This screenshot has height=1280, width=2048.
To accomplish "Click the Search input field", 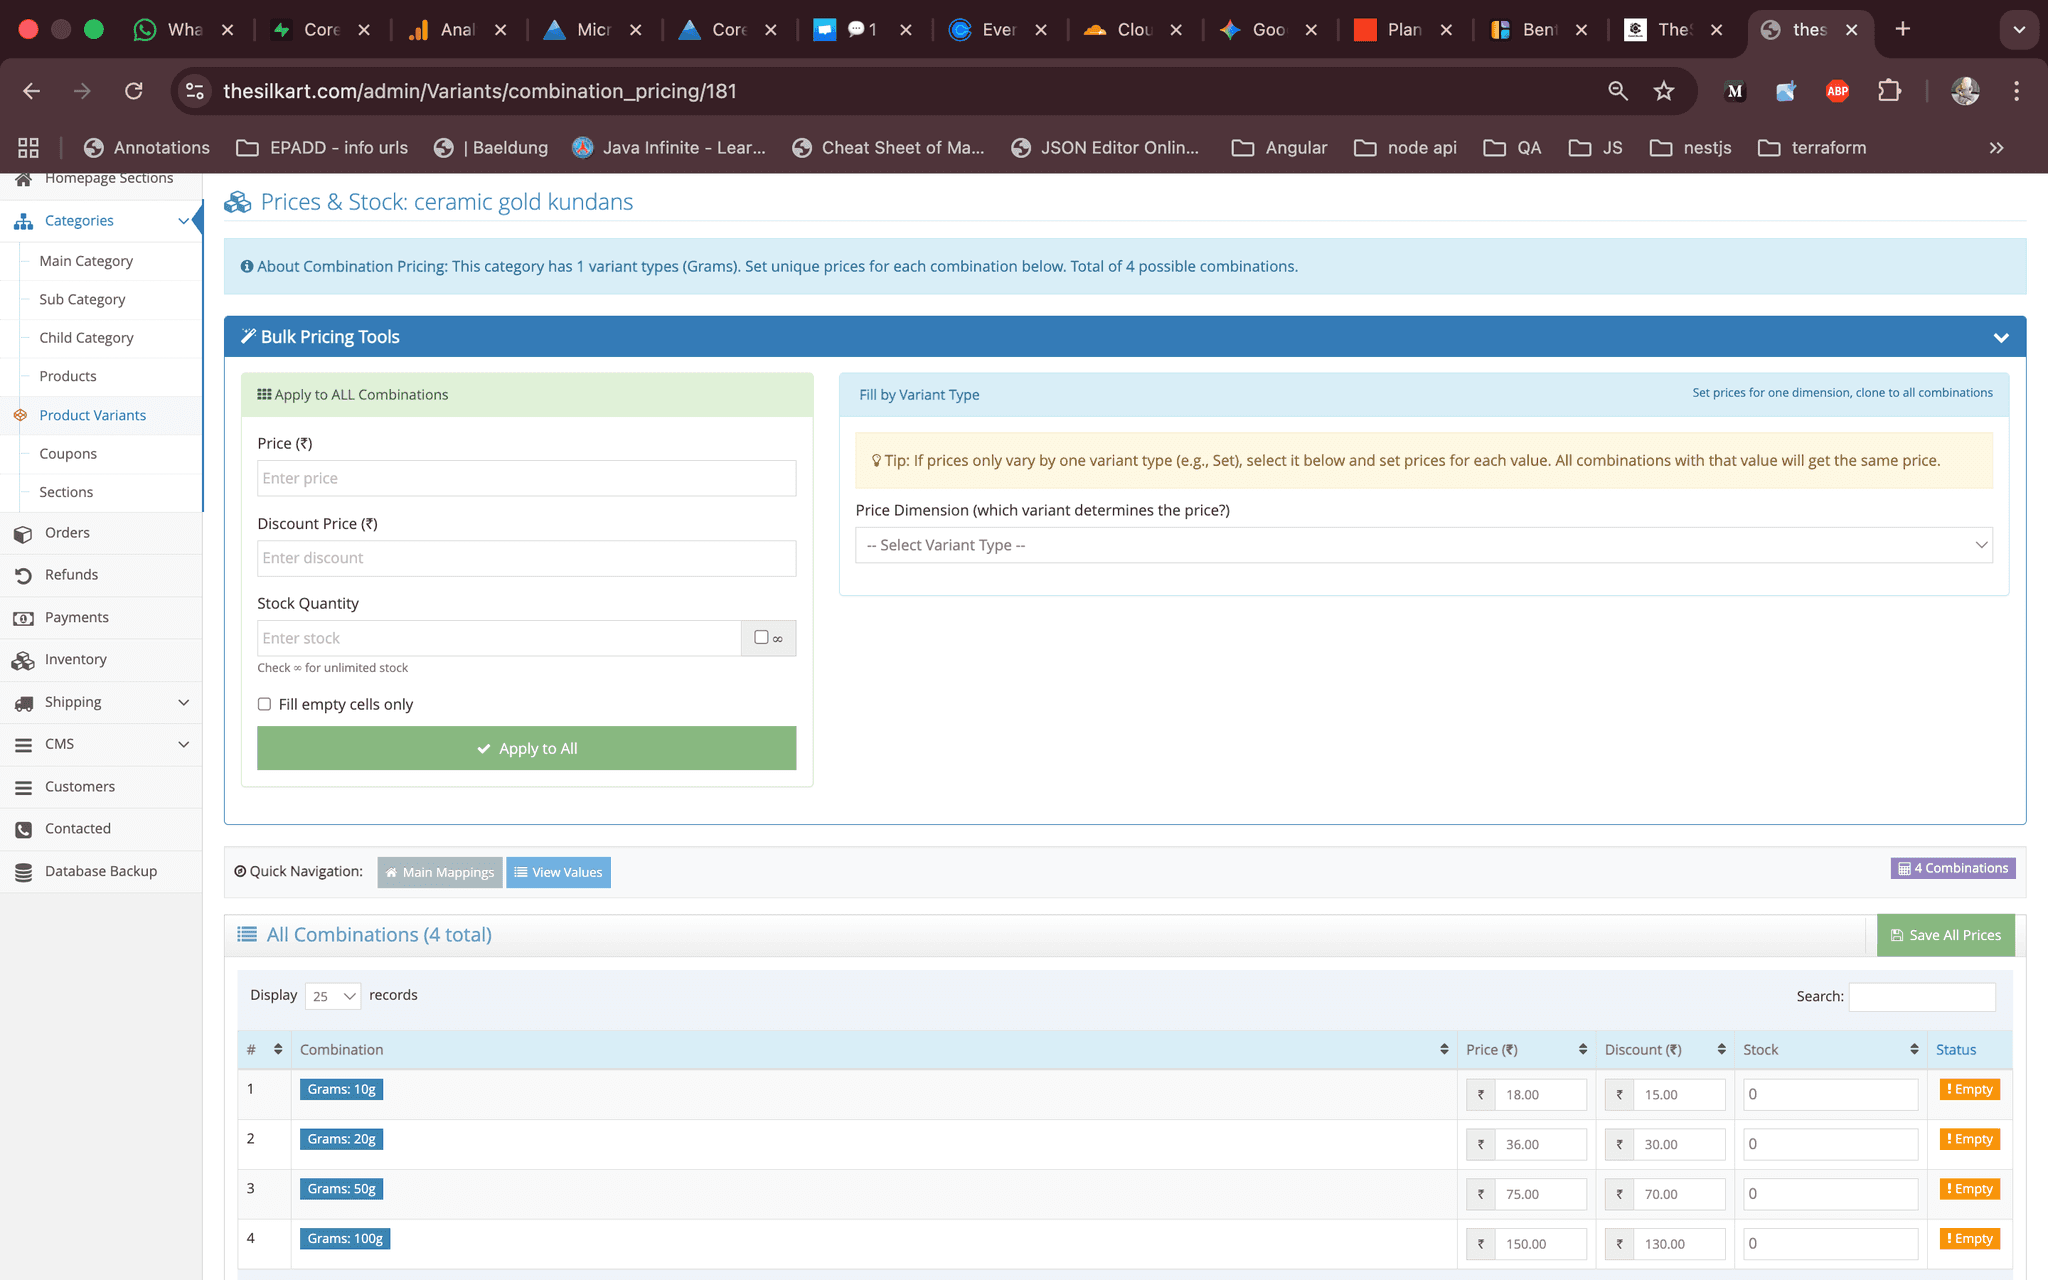I will 1921,997.
